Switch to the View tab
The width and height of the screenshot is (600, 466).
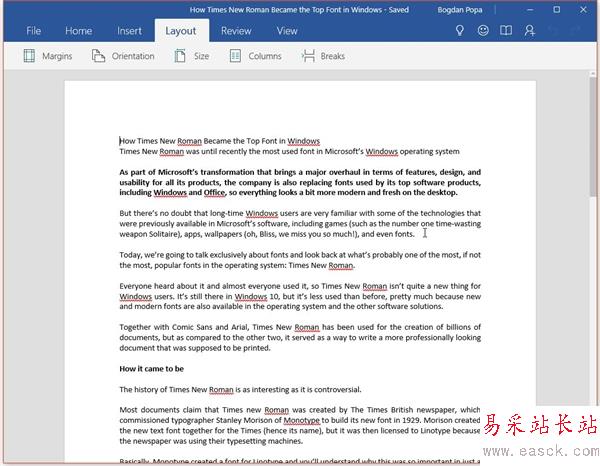click(287, 31)
